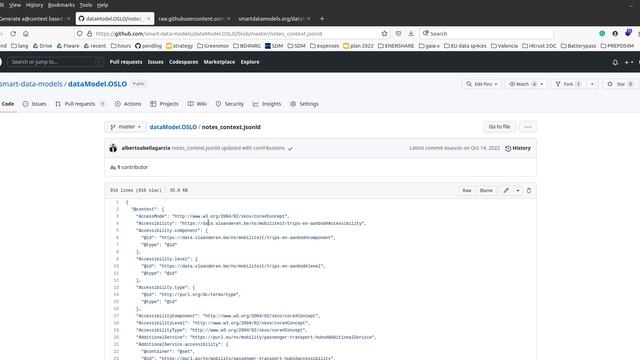Click the green extension icon in browser toolbar
The image size is (640, 360).
point(602,33)
